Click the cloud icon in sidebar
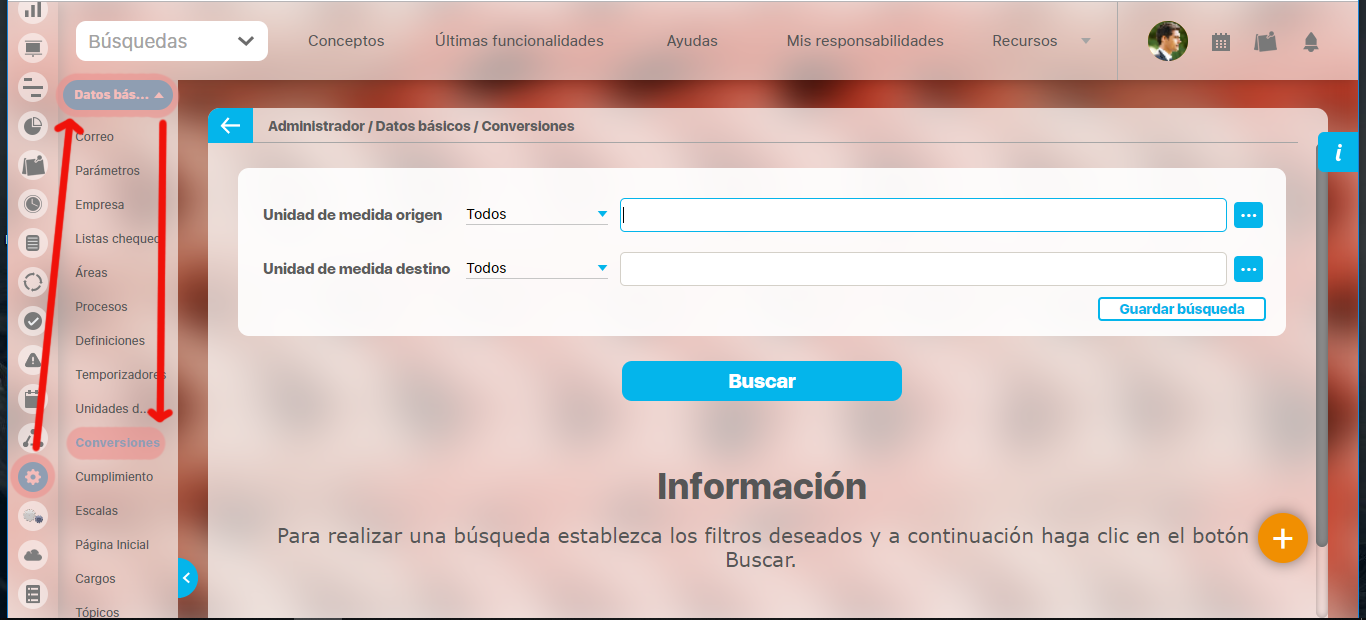Screen dimensions: 1366x620 point(33,555)
